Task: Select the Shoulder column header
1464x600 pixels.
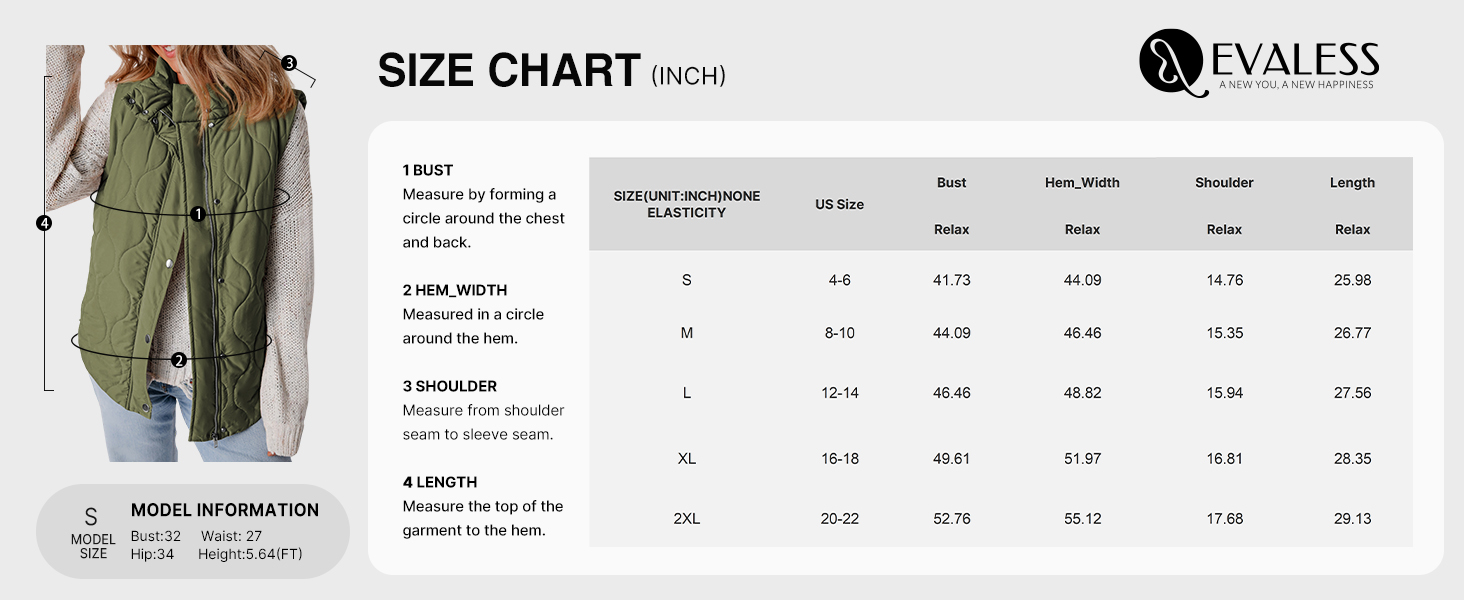Action: (1224, 183)
